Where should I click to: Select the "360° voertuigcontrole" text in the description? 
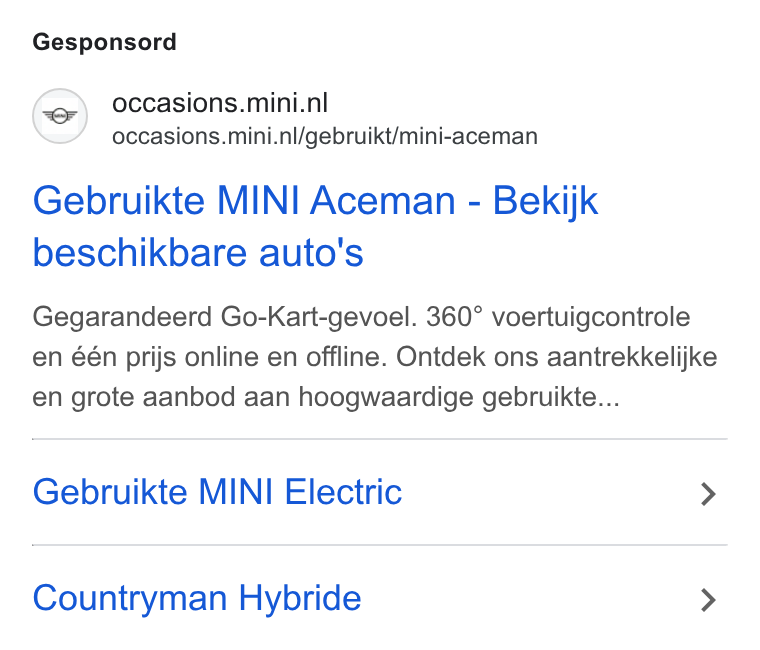[x=558, y=317]
